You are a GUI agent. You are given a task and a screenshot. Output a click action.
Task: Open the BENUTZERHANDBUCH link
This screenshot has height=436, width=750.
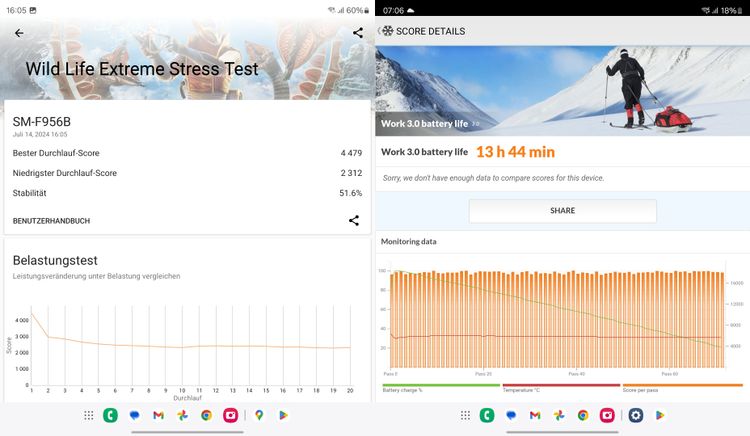point(51,221)
